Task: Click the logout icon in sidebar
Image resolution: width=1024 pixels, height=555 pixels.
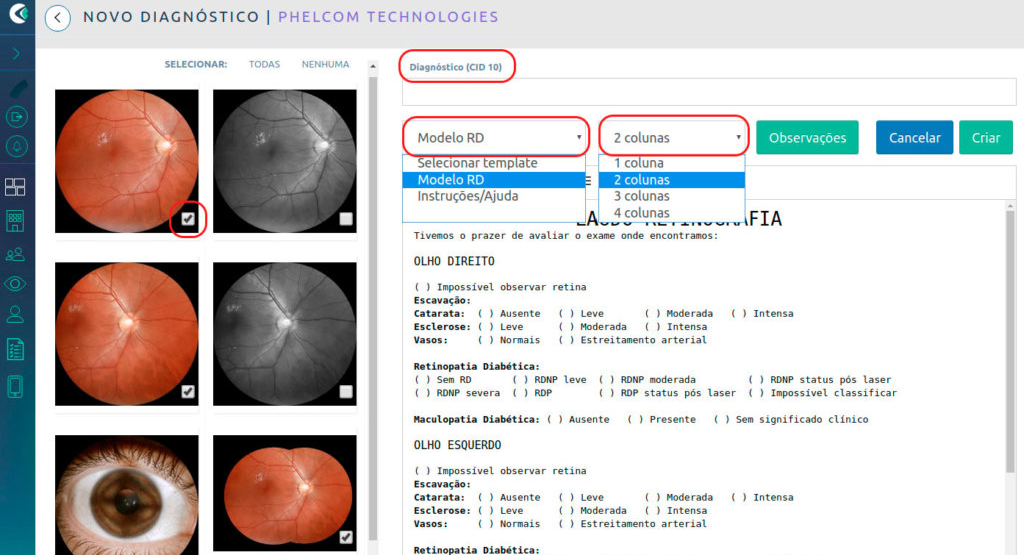Action: pyautogui.click(x=16, y=117)
